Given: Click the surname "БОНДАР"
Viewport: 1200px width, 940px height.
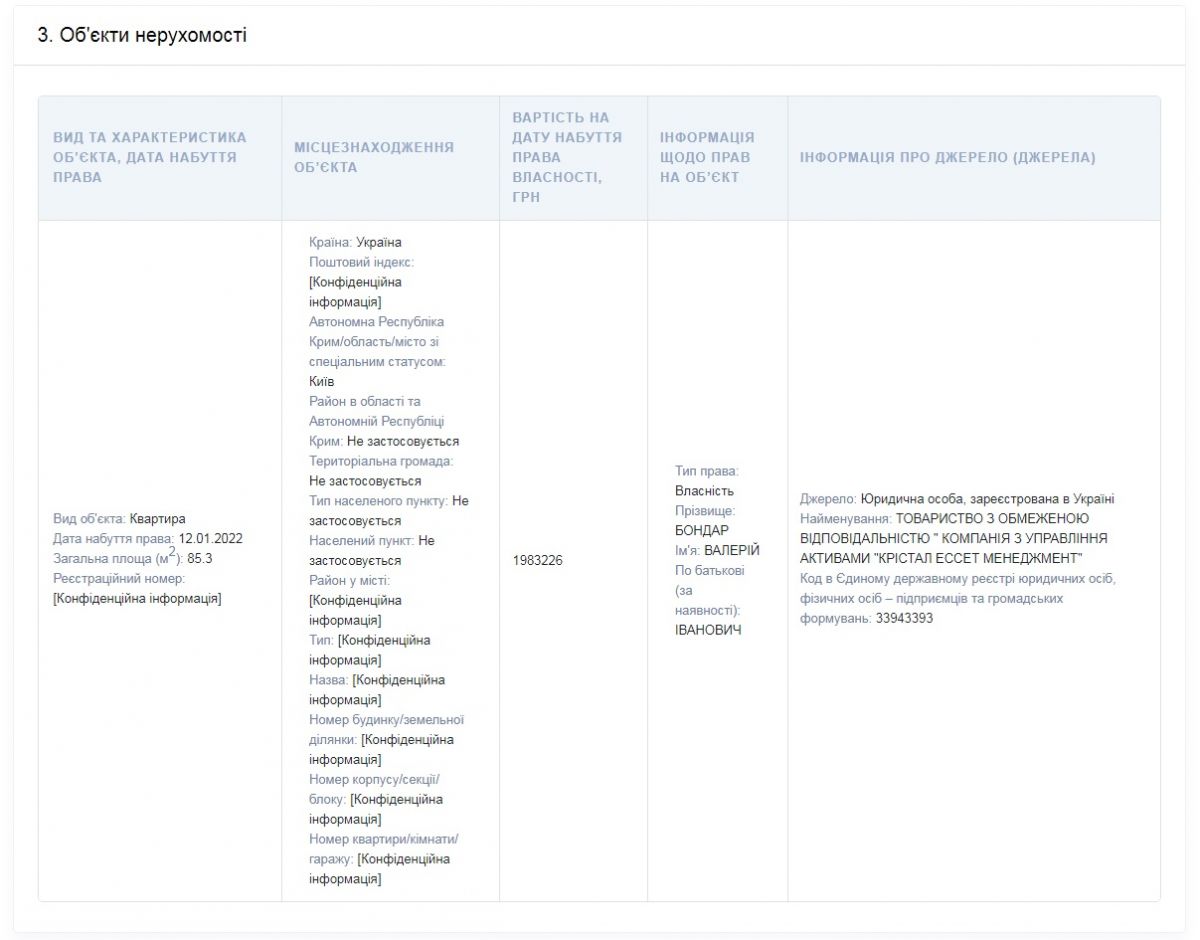Looking at the screenshot, I should [702, 530].
